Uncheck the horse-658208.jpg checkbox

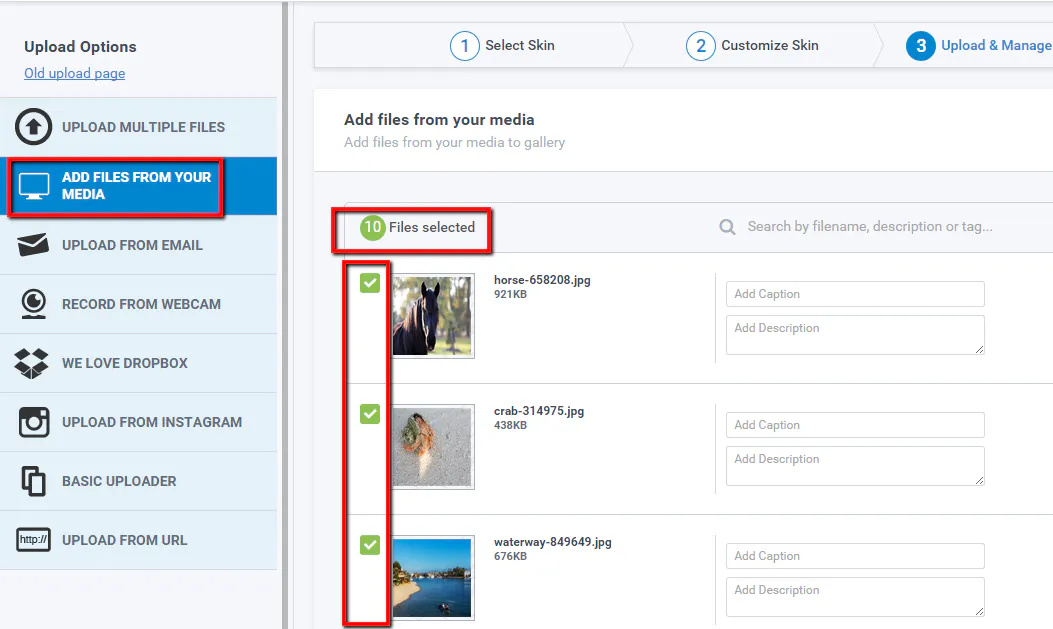[x=370, y=283]
